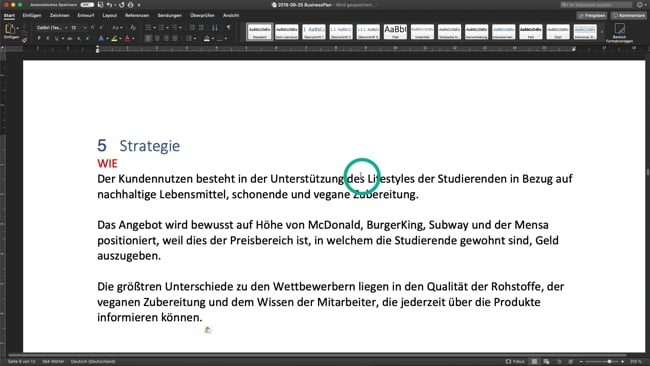Apply subscript formatting
Viewport: 650px width, 366px height.
pyautogui.click(x=79, y=39)
